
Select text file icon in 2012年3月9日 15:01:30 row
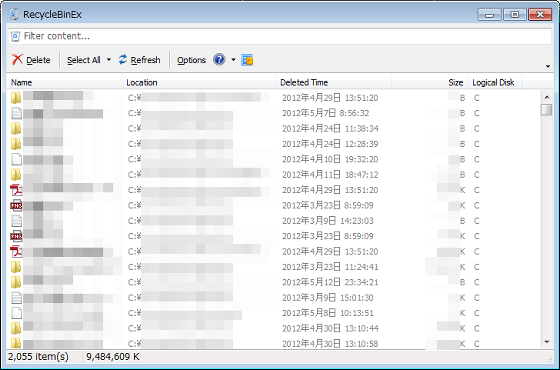coord(16,298)
